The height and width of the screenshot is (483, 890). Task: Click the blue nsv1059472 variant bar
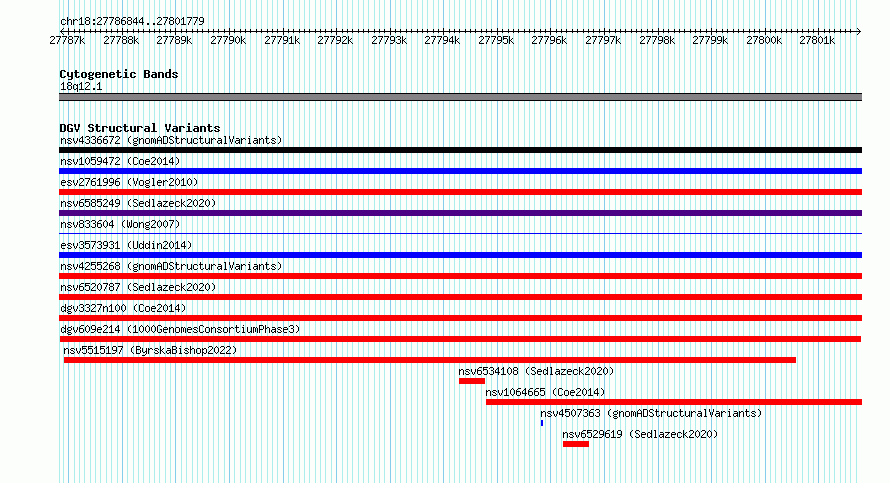(460, 171)
